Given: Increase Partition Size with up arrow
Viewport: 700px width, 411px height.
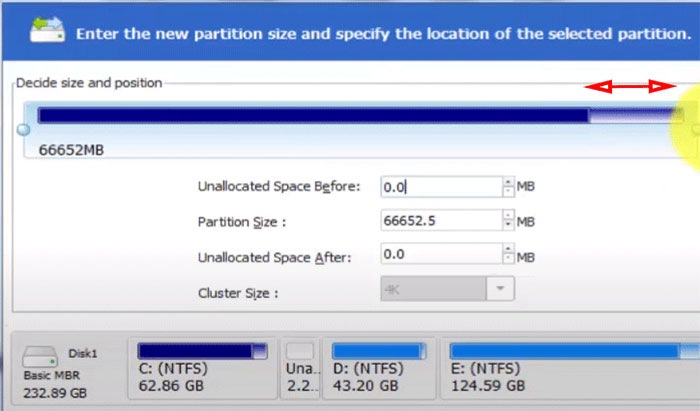Looking at the screenshot, I should pyautogui.click(x=508, y=215).
